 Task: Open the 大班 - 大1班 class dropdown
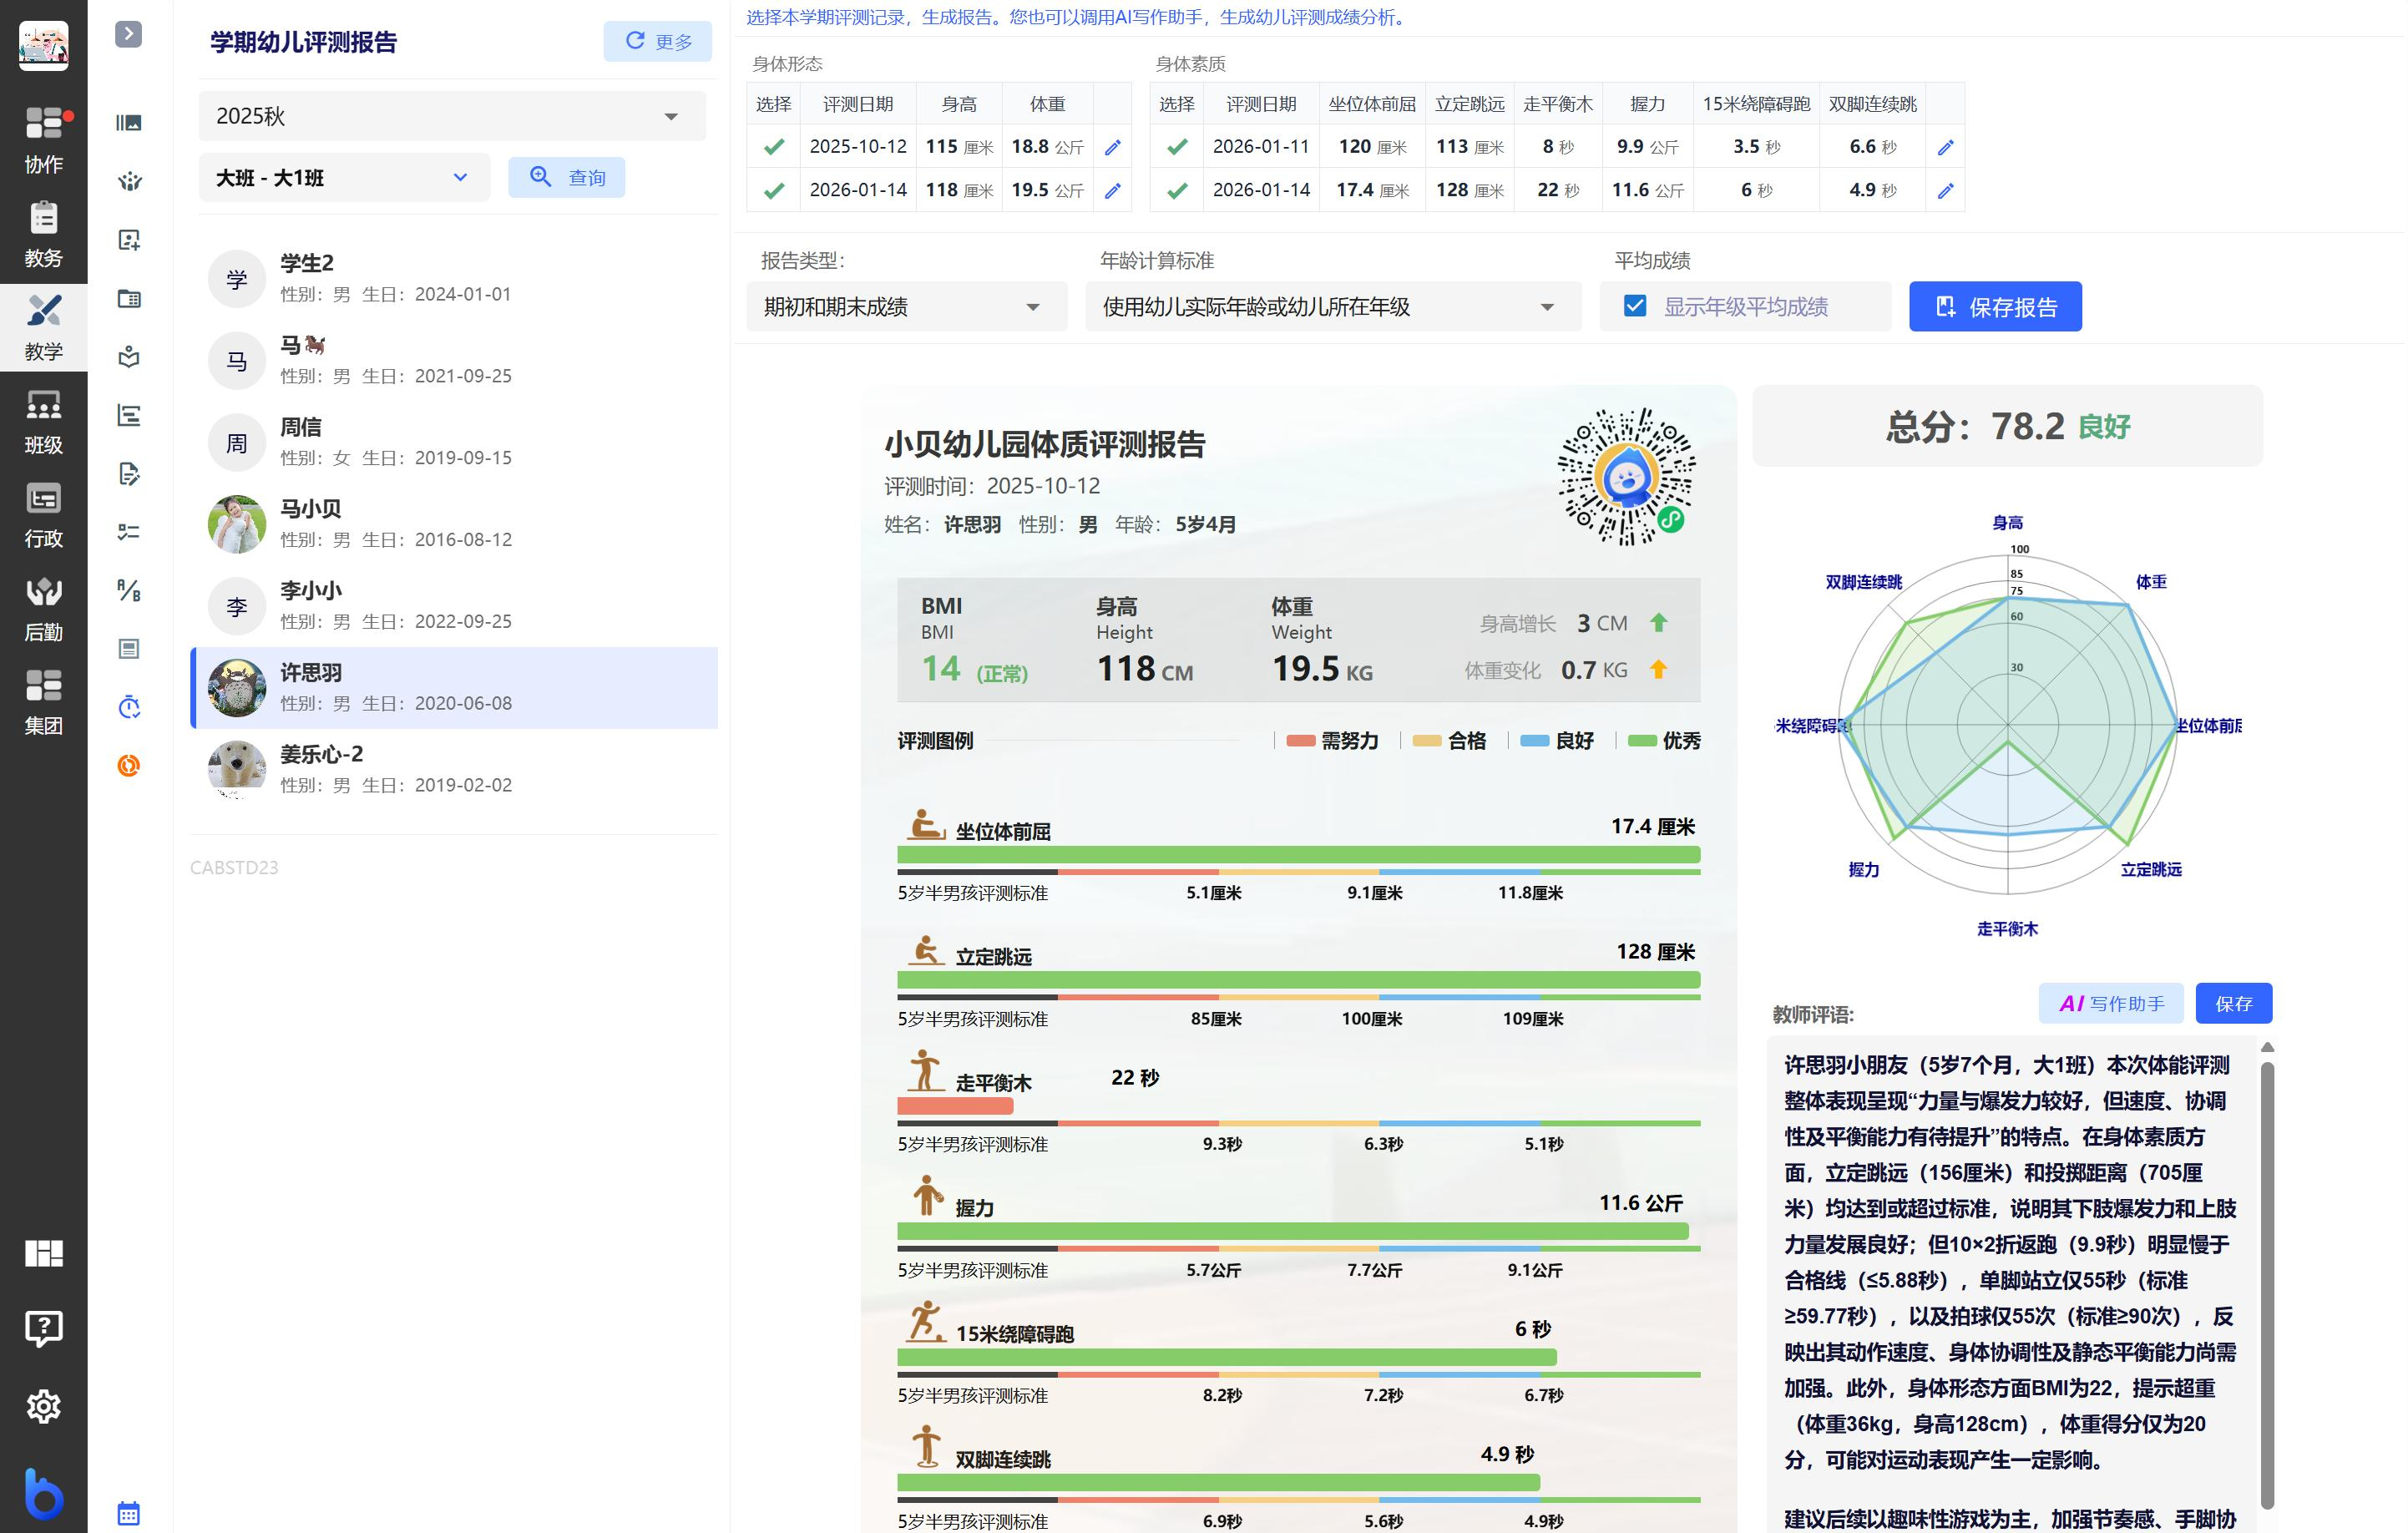(344, 178)
